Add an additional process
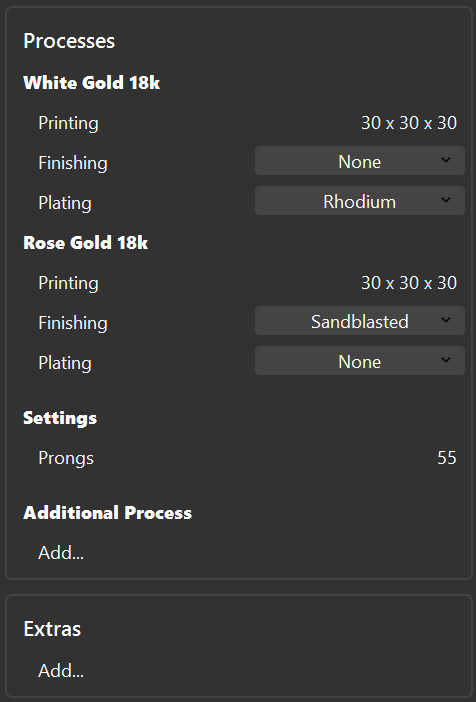 (61, 552)
